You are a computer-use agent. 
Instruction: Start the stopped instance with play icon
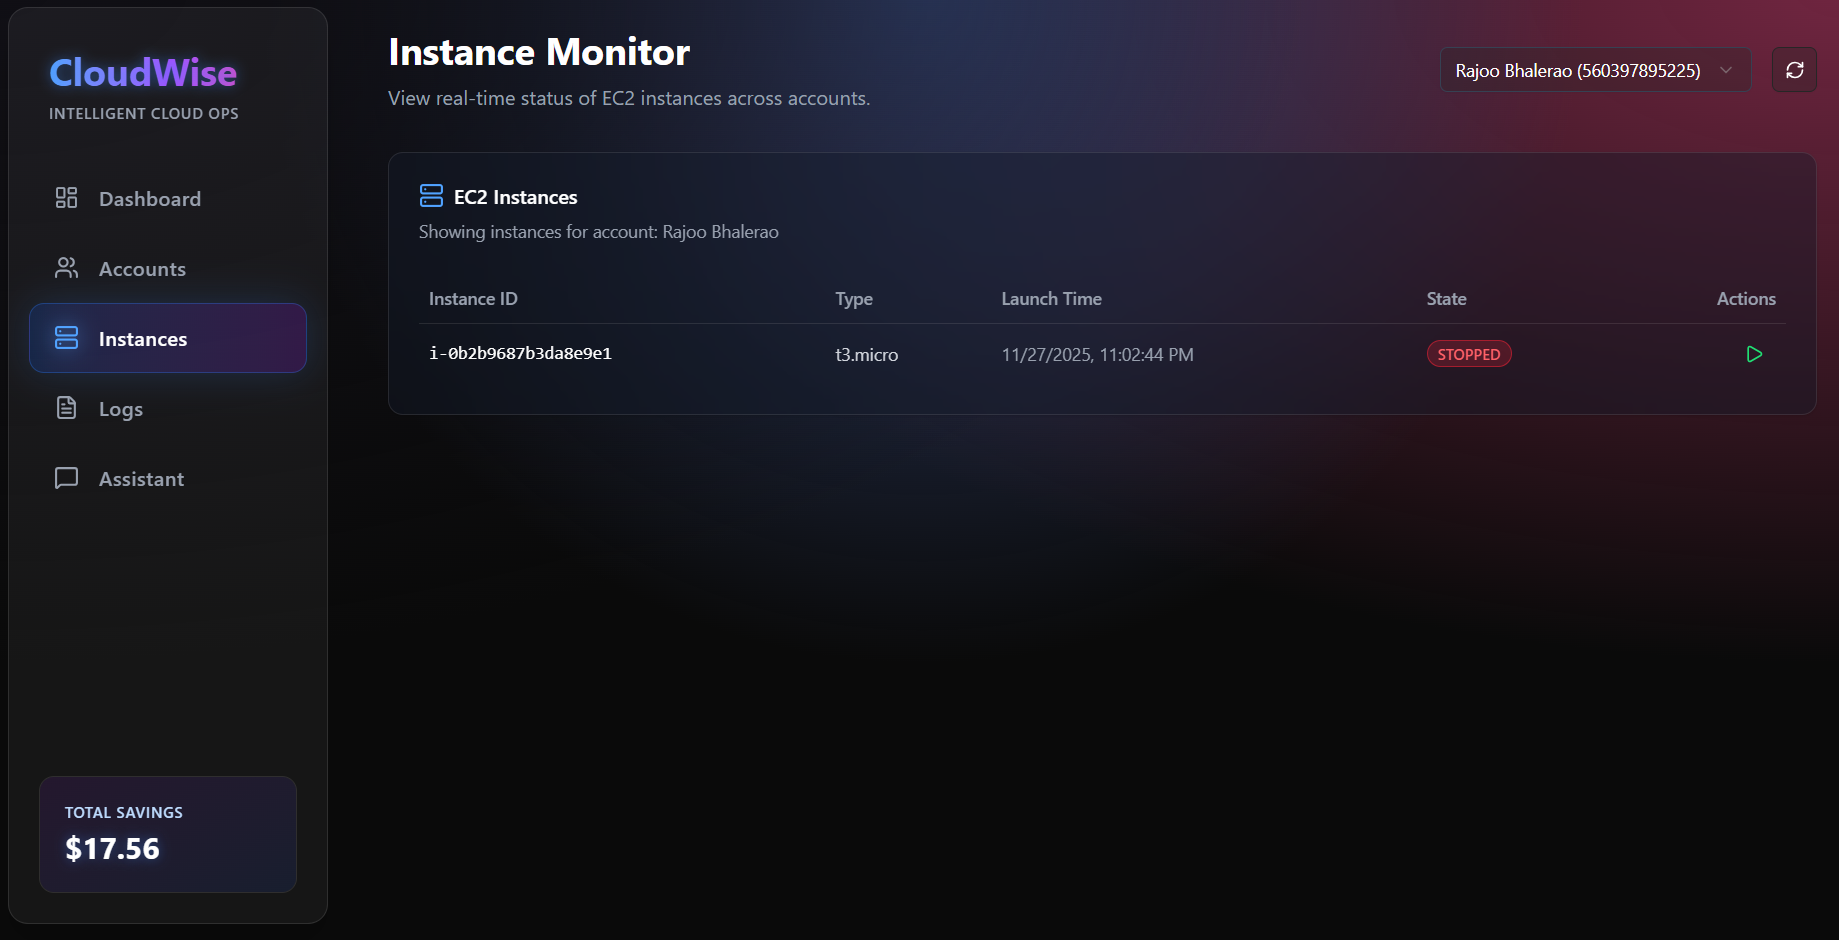(1754, 354)
